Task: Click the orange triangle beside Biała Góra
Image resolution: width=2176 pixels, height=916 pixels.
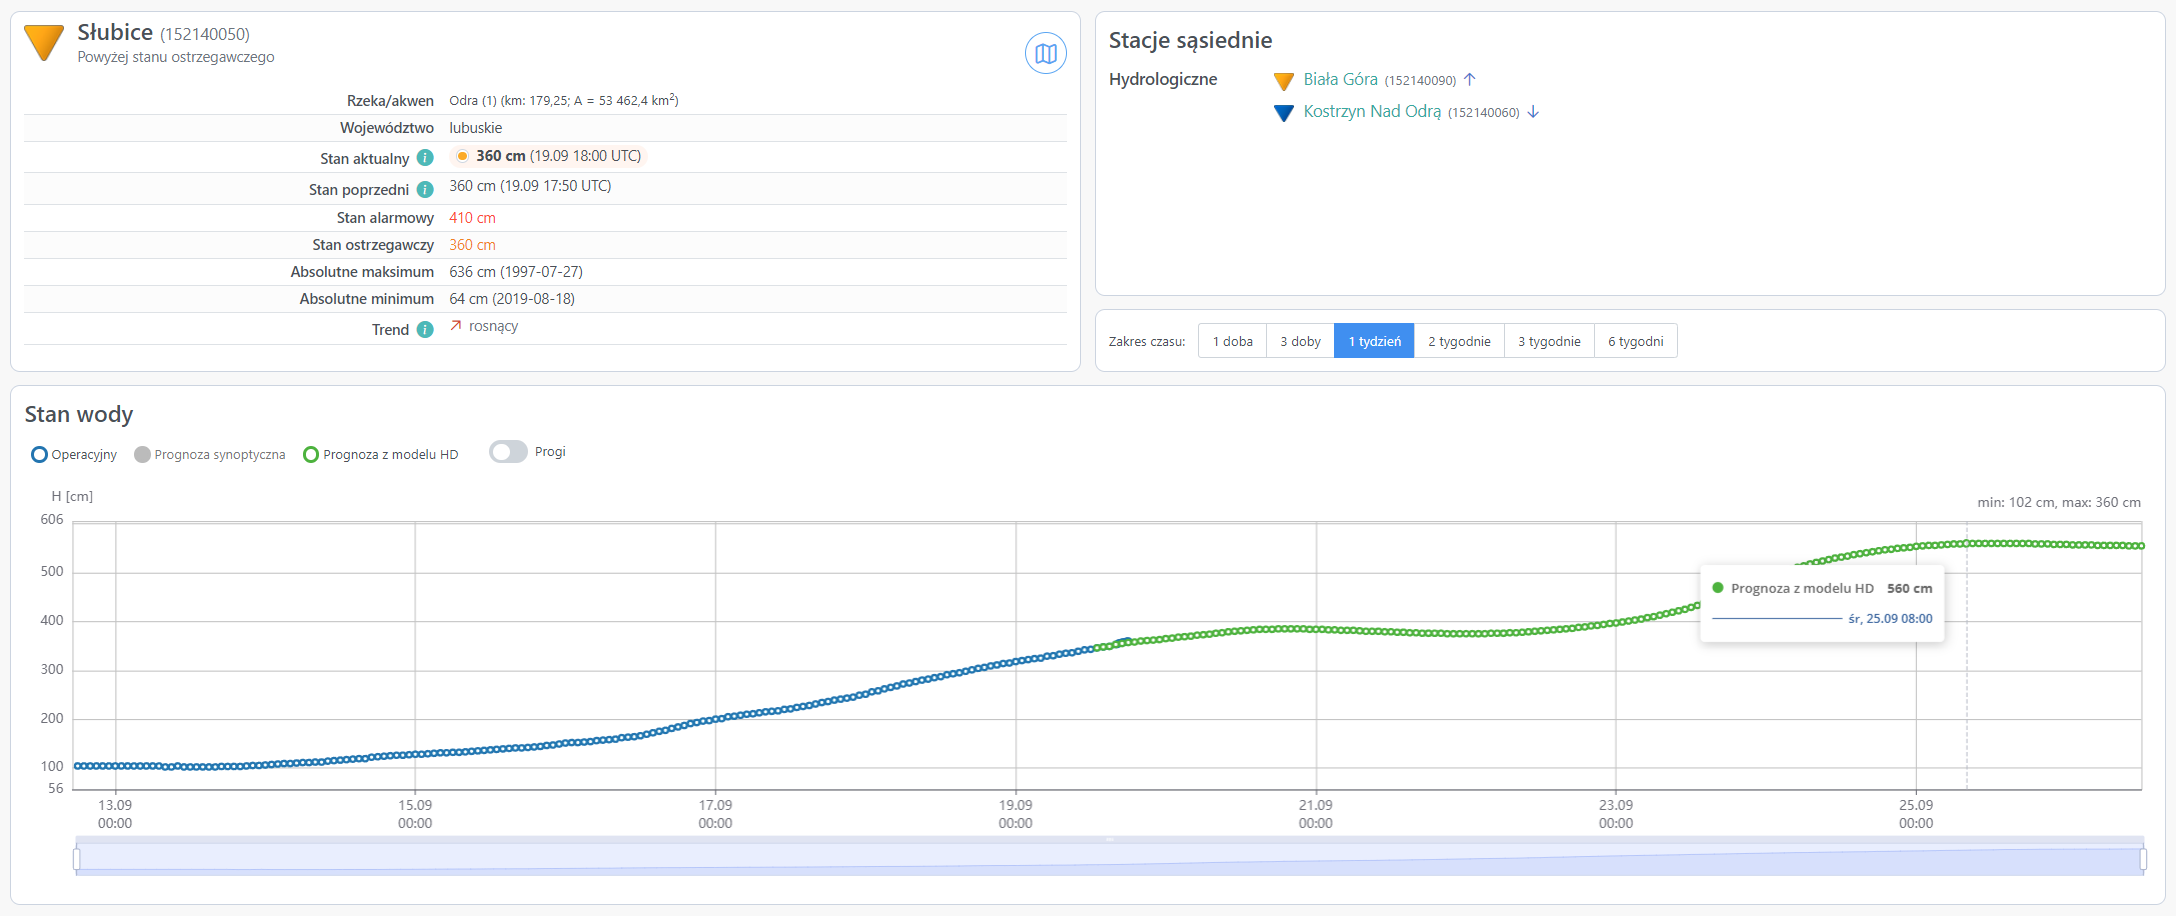Action: (1284, 81)
